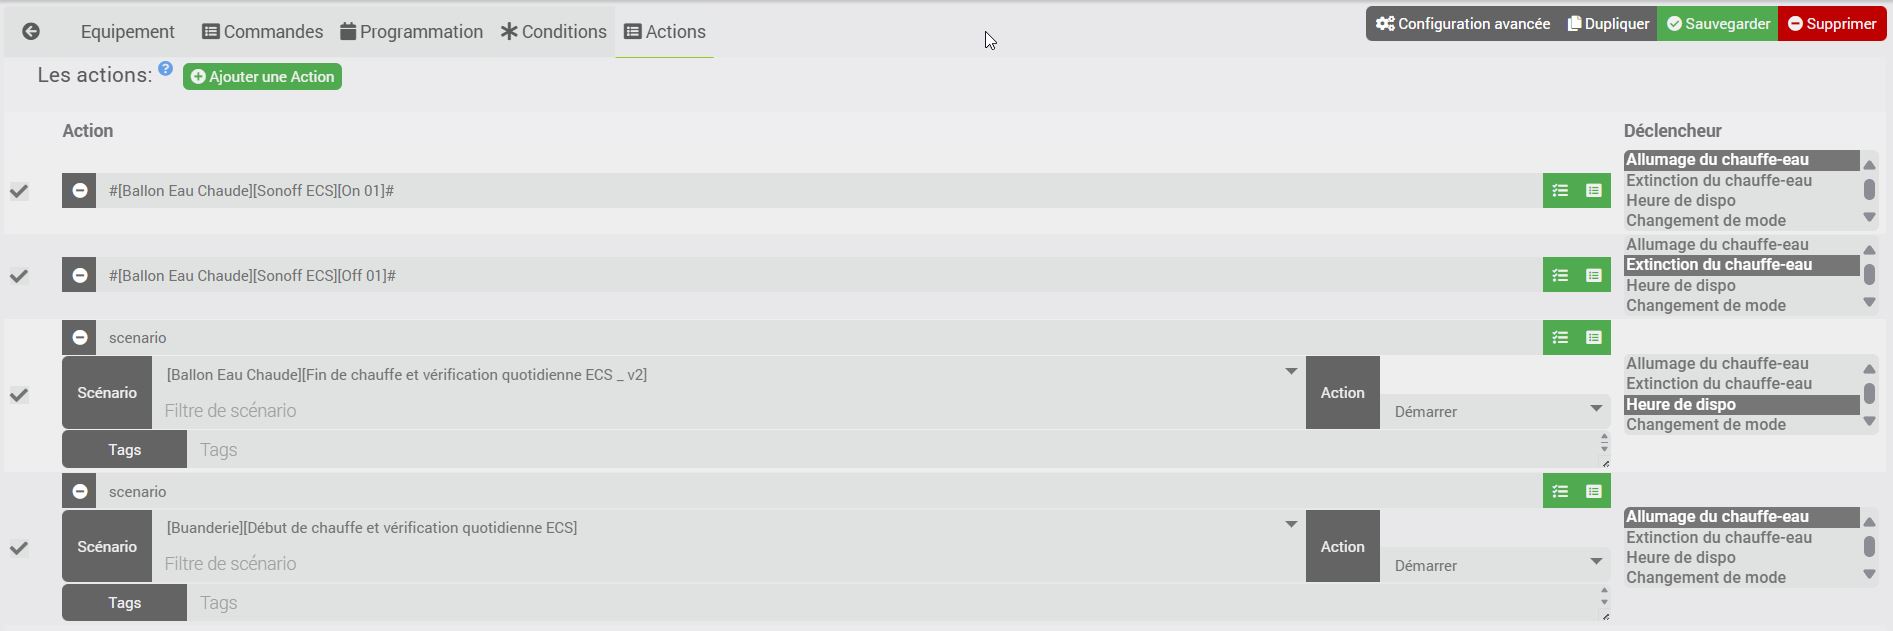The image size is (1893, 631).
Task: Open command picker for Off 01 row
Action: [1594, 276]
